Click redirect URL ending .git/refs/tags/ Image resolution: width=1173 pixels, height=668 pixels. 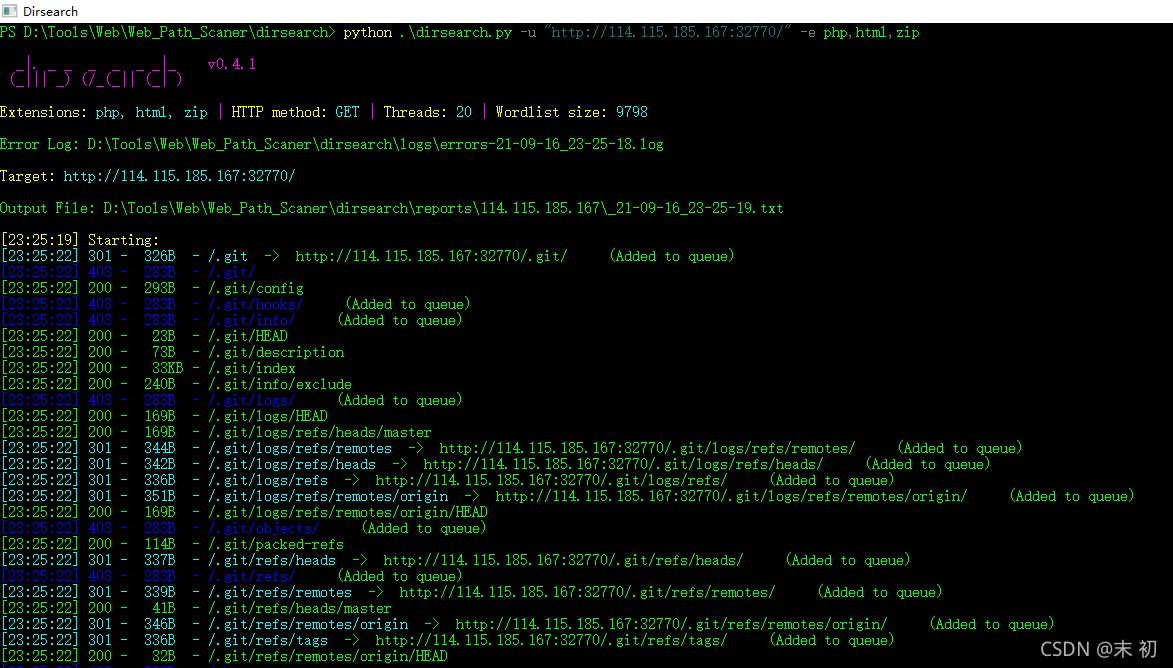[551, 640]
